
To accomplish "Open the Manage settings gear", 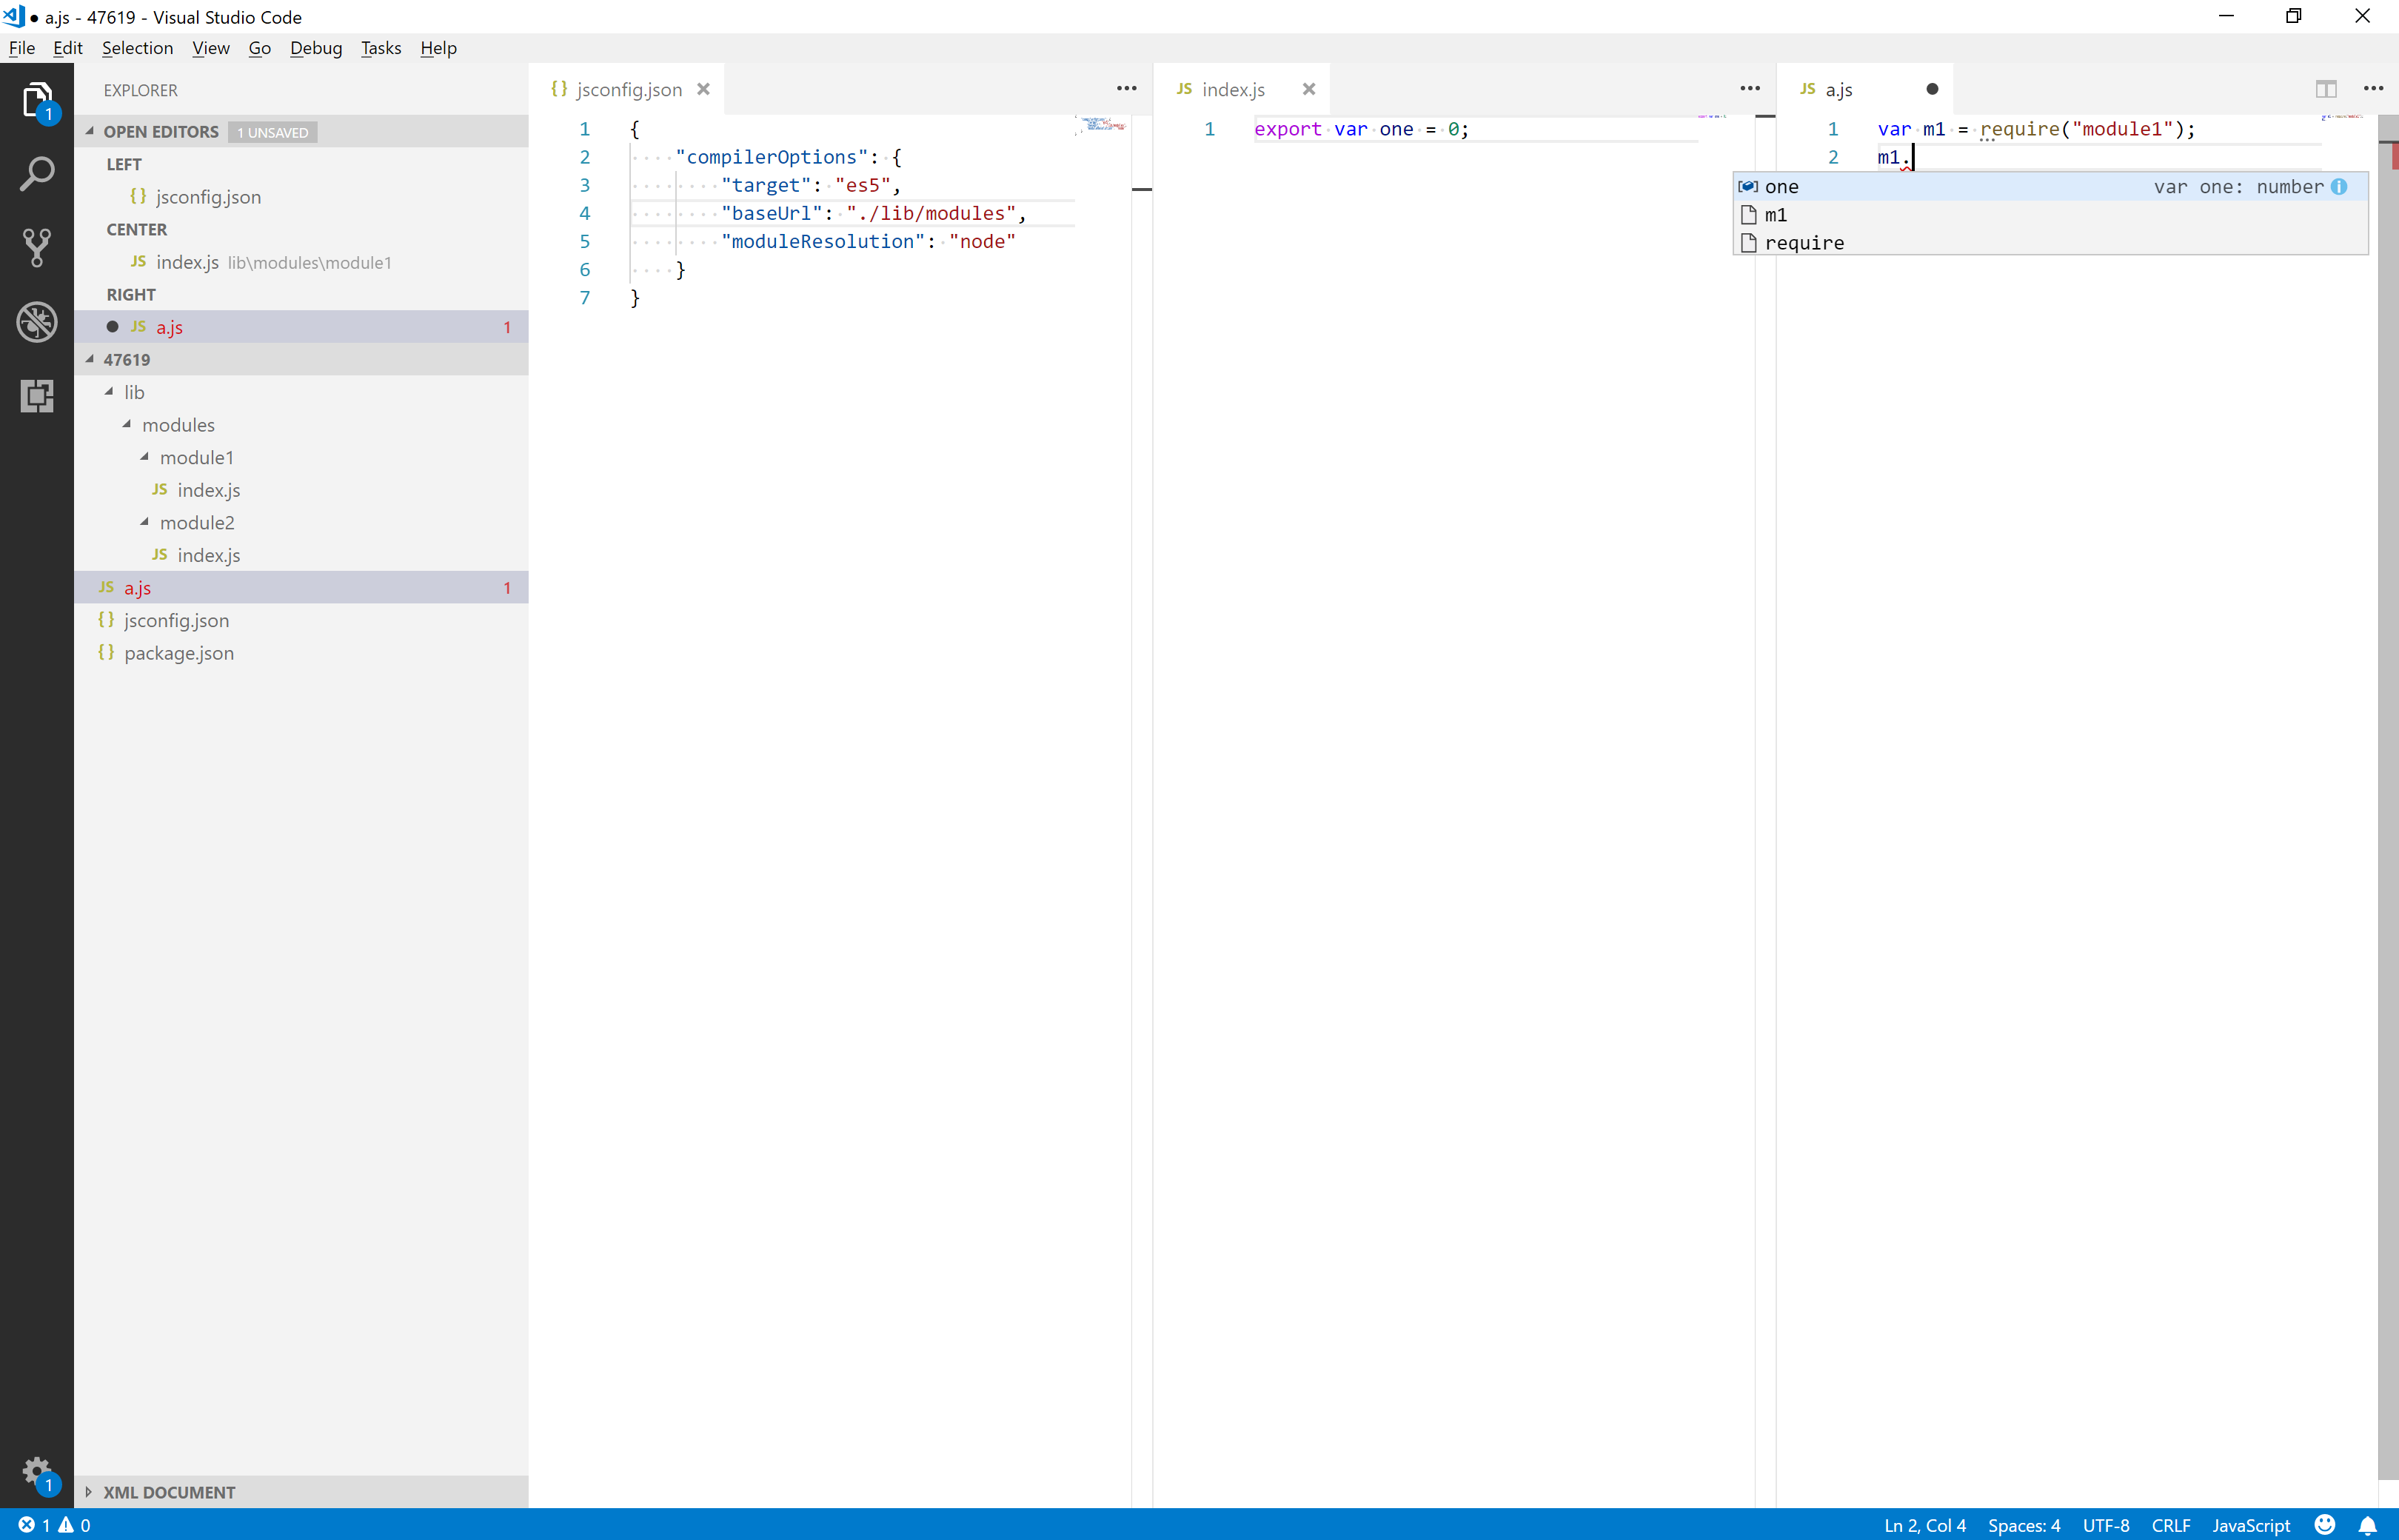I will (37, 1470).
